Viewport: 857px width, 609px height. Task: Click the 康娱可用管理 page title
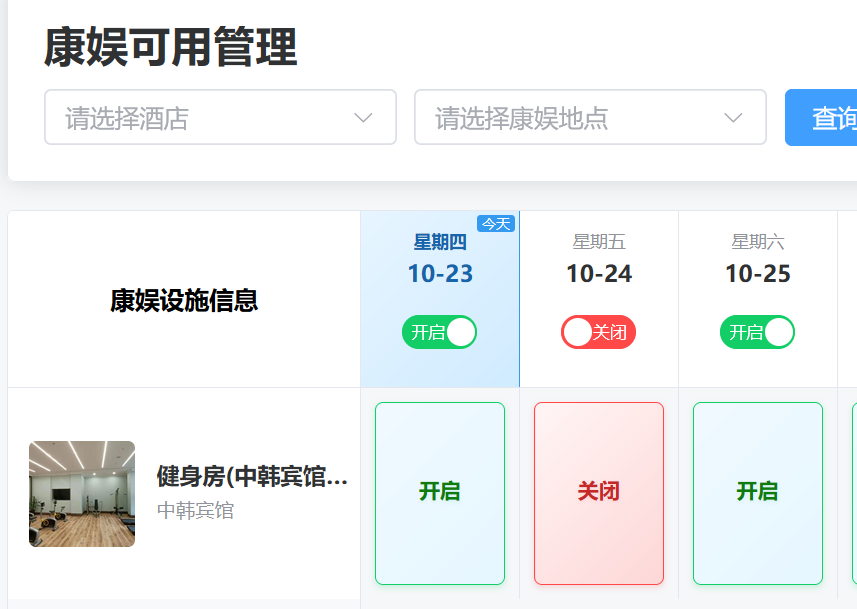coord(170,48)
